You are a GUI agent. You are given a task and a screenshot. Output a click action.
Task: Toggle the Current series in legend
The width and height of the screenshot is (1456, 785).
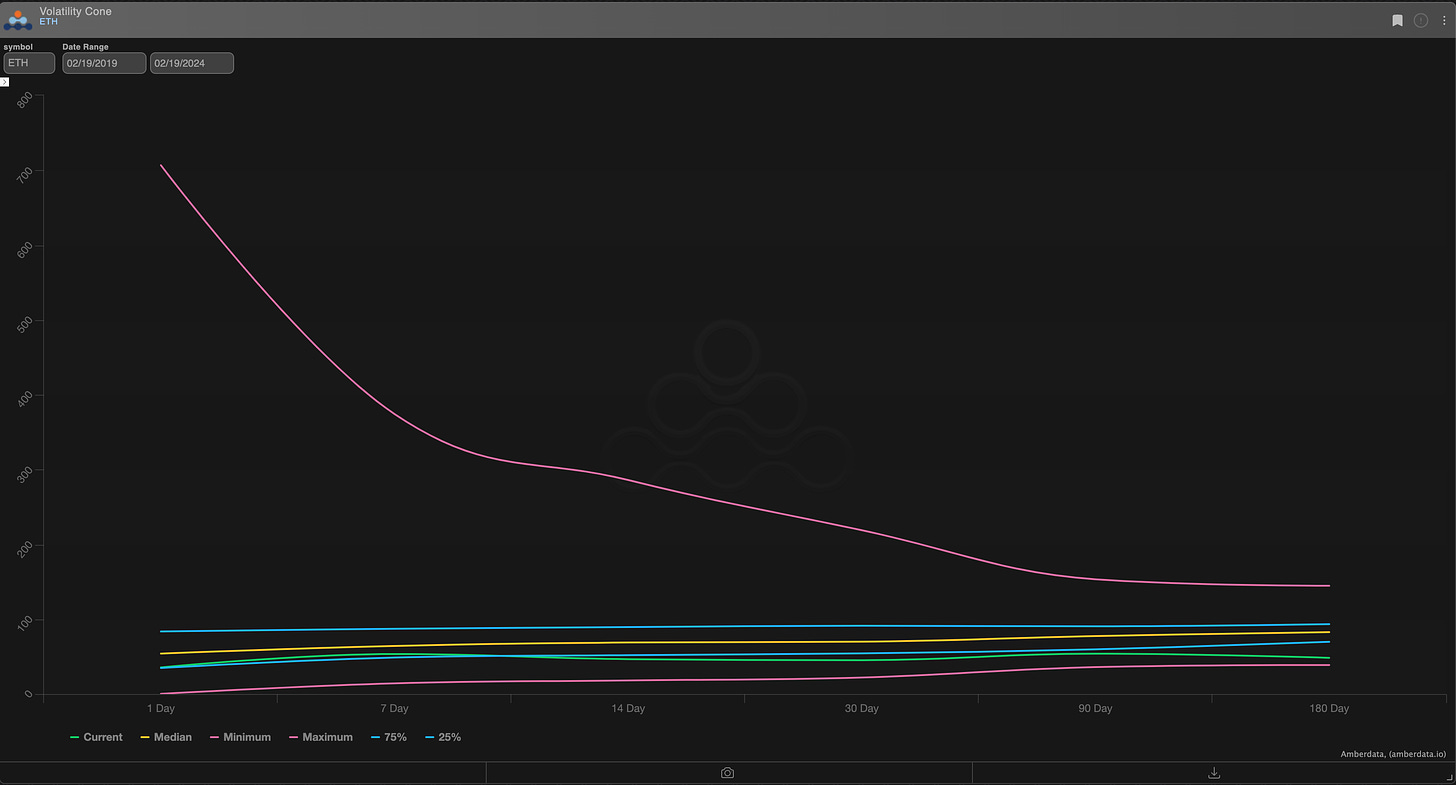point(96,737)
